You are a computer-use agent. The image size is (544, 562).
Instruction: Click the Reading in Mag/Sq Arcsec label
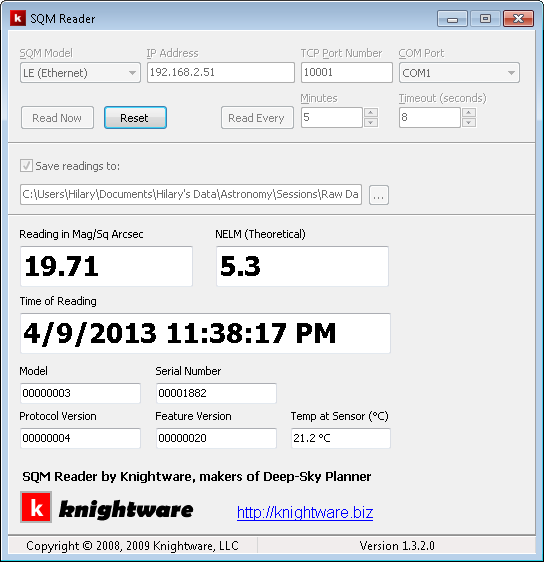pos(81,234)
